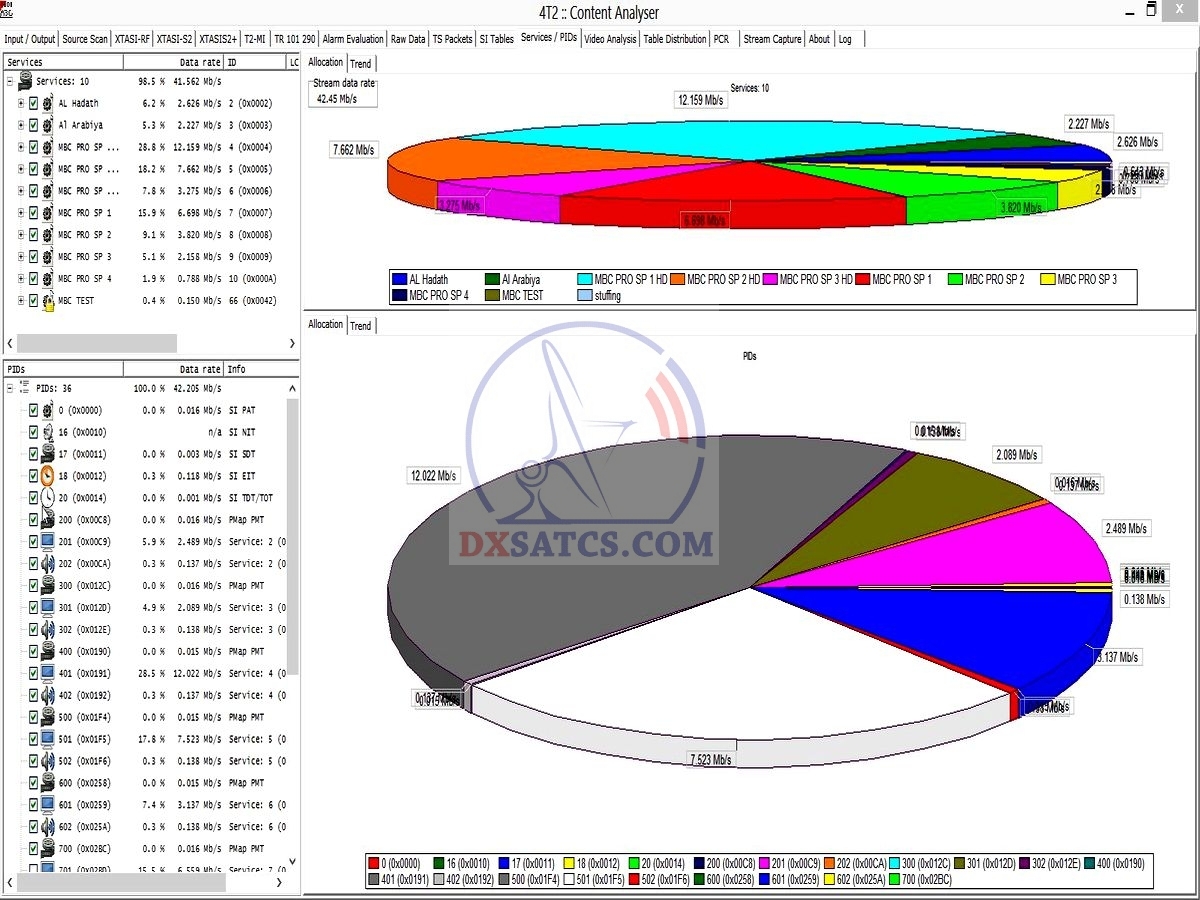The image size is (1200, 900).
Task: Click the MBC PRO SP 2 service icon
Action: [x=47, y=235]
